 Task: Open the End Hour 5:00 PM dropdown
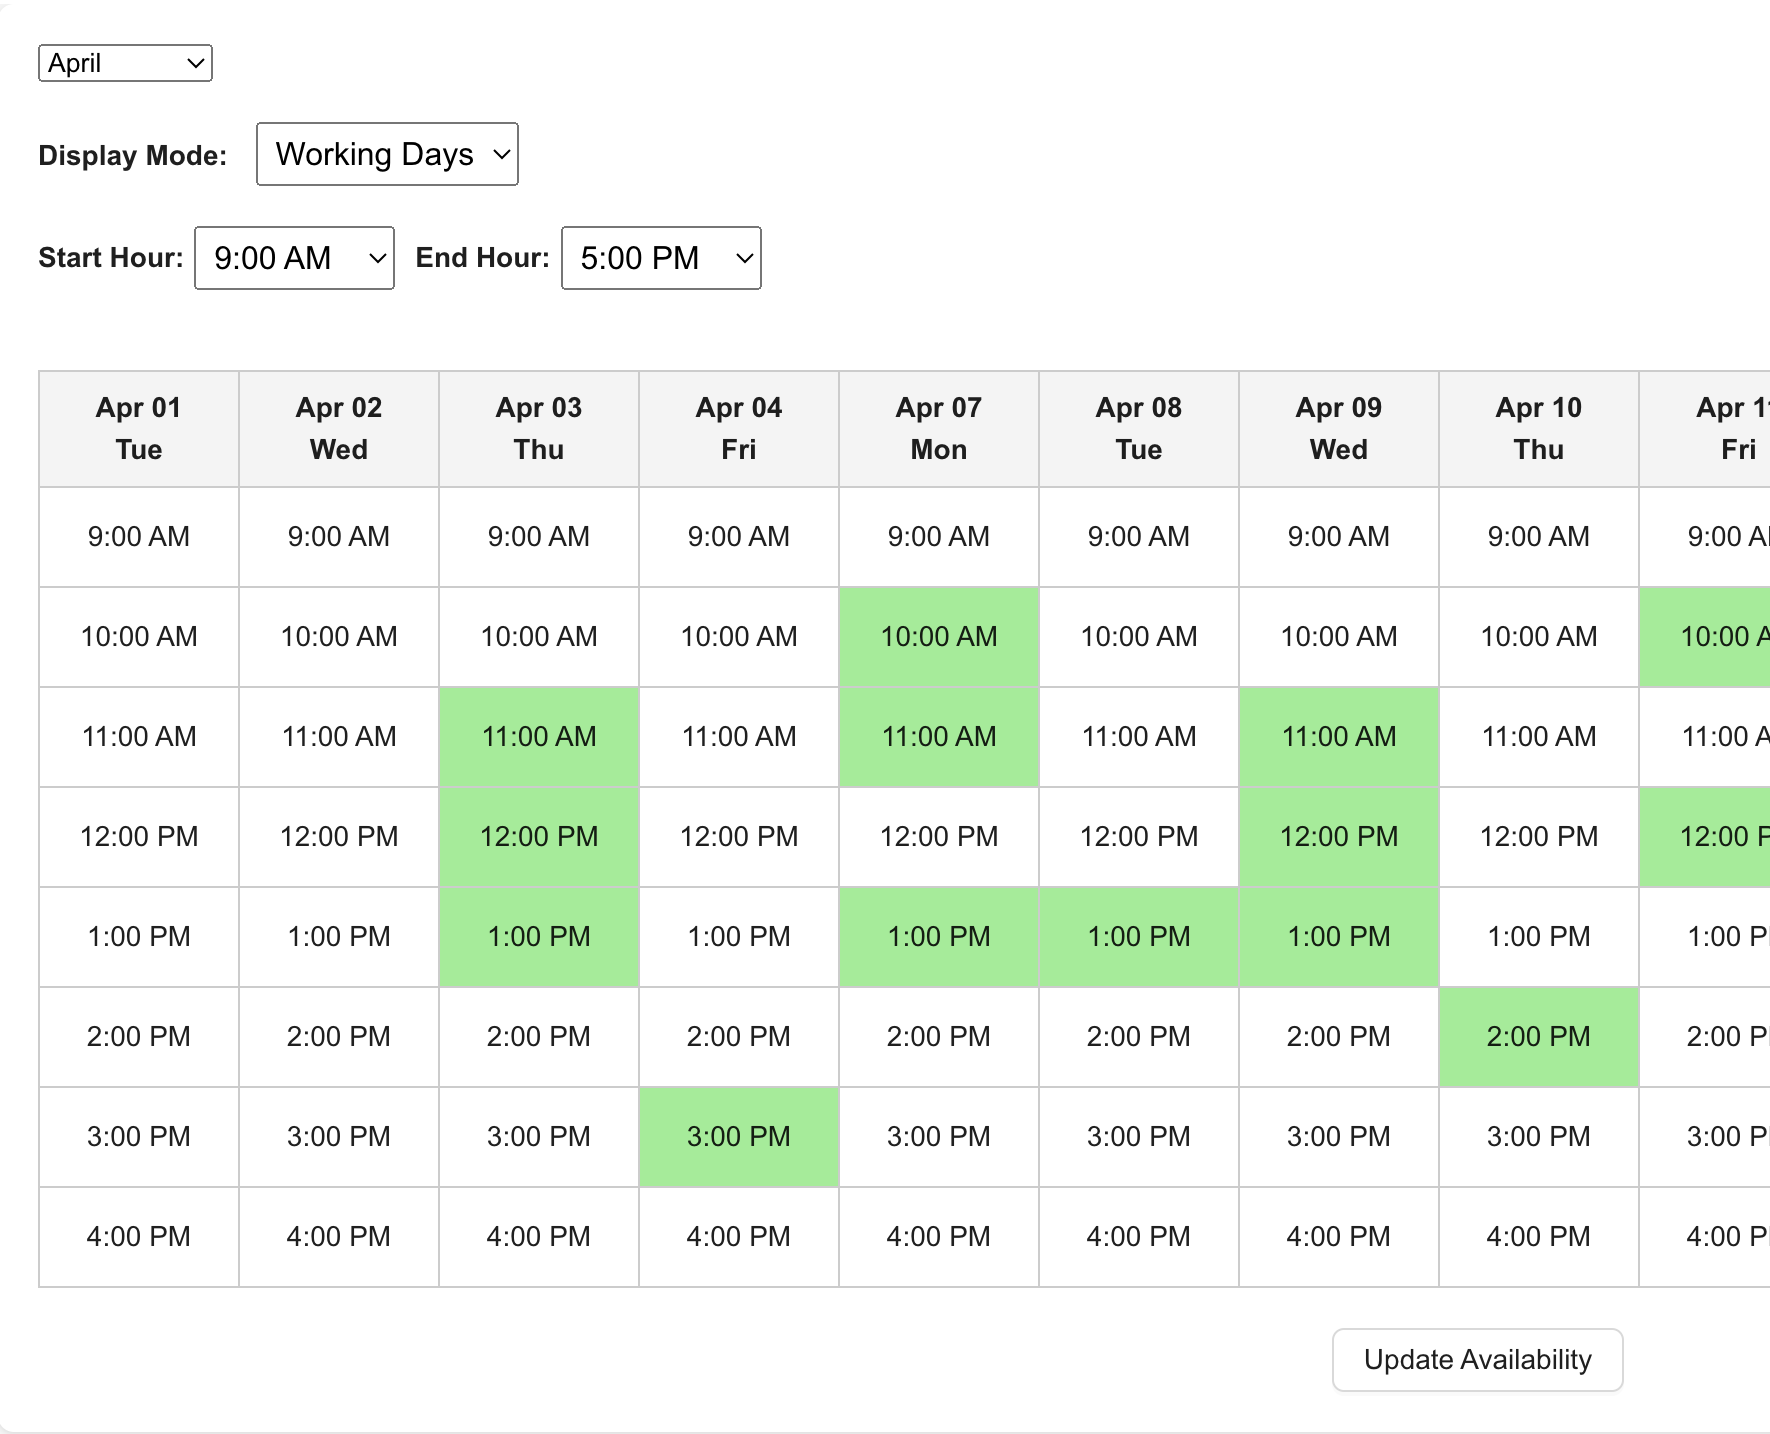point(661,258)
